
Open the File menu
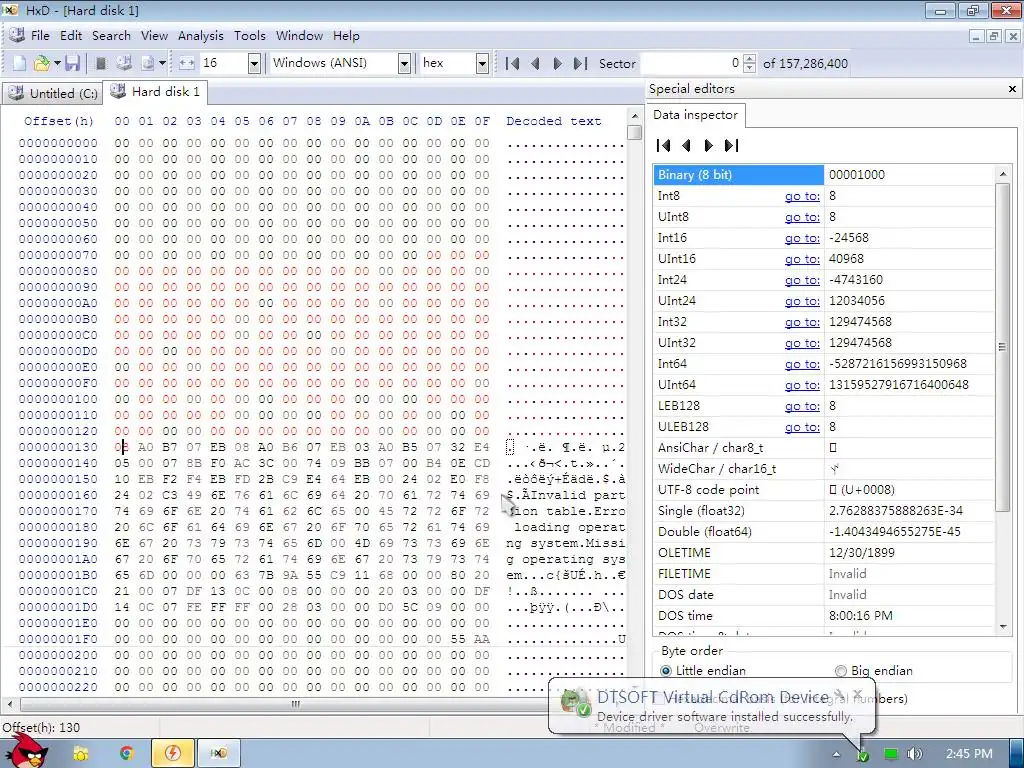click(40, 36)
